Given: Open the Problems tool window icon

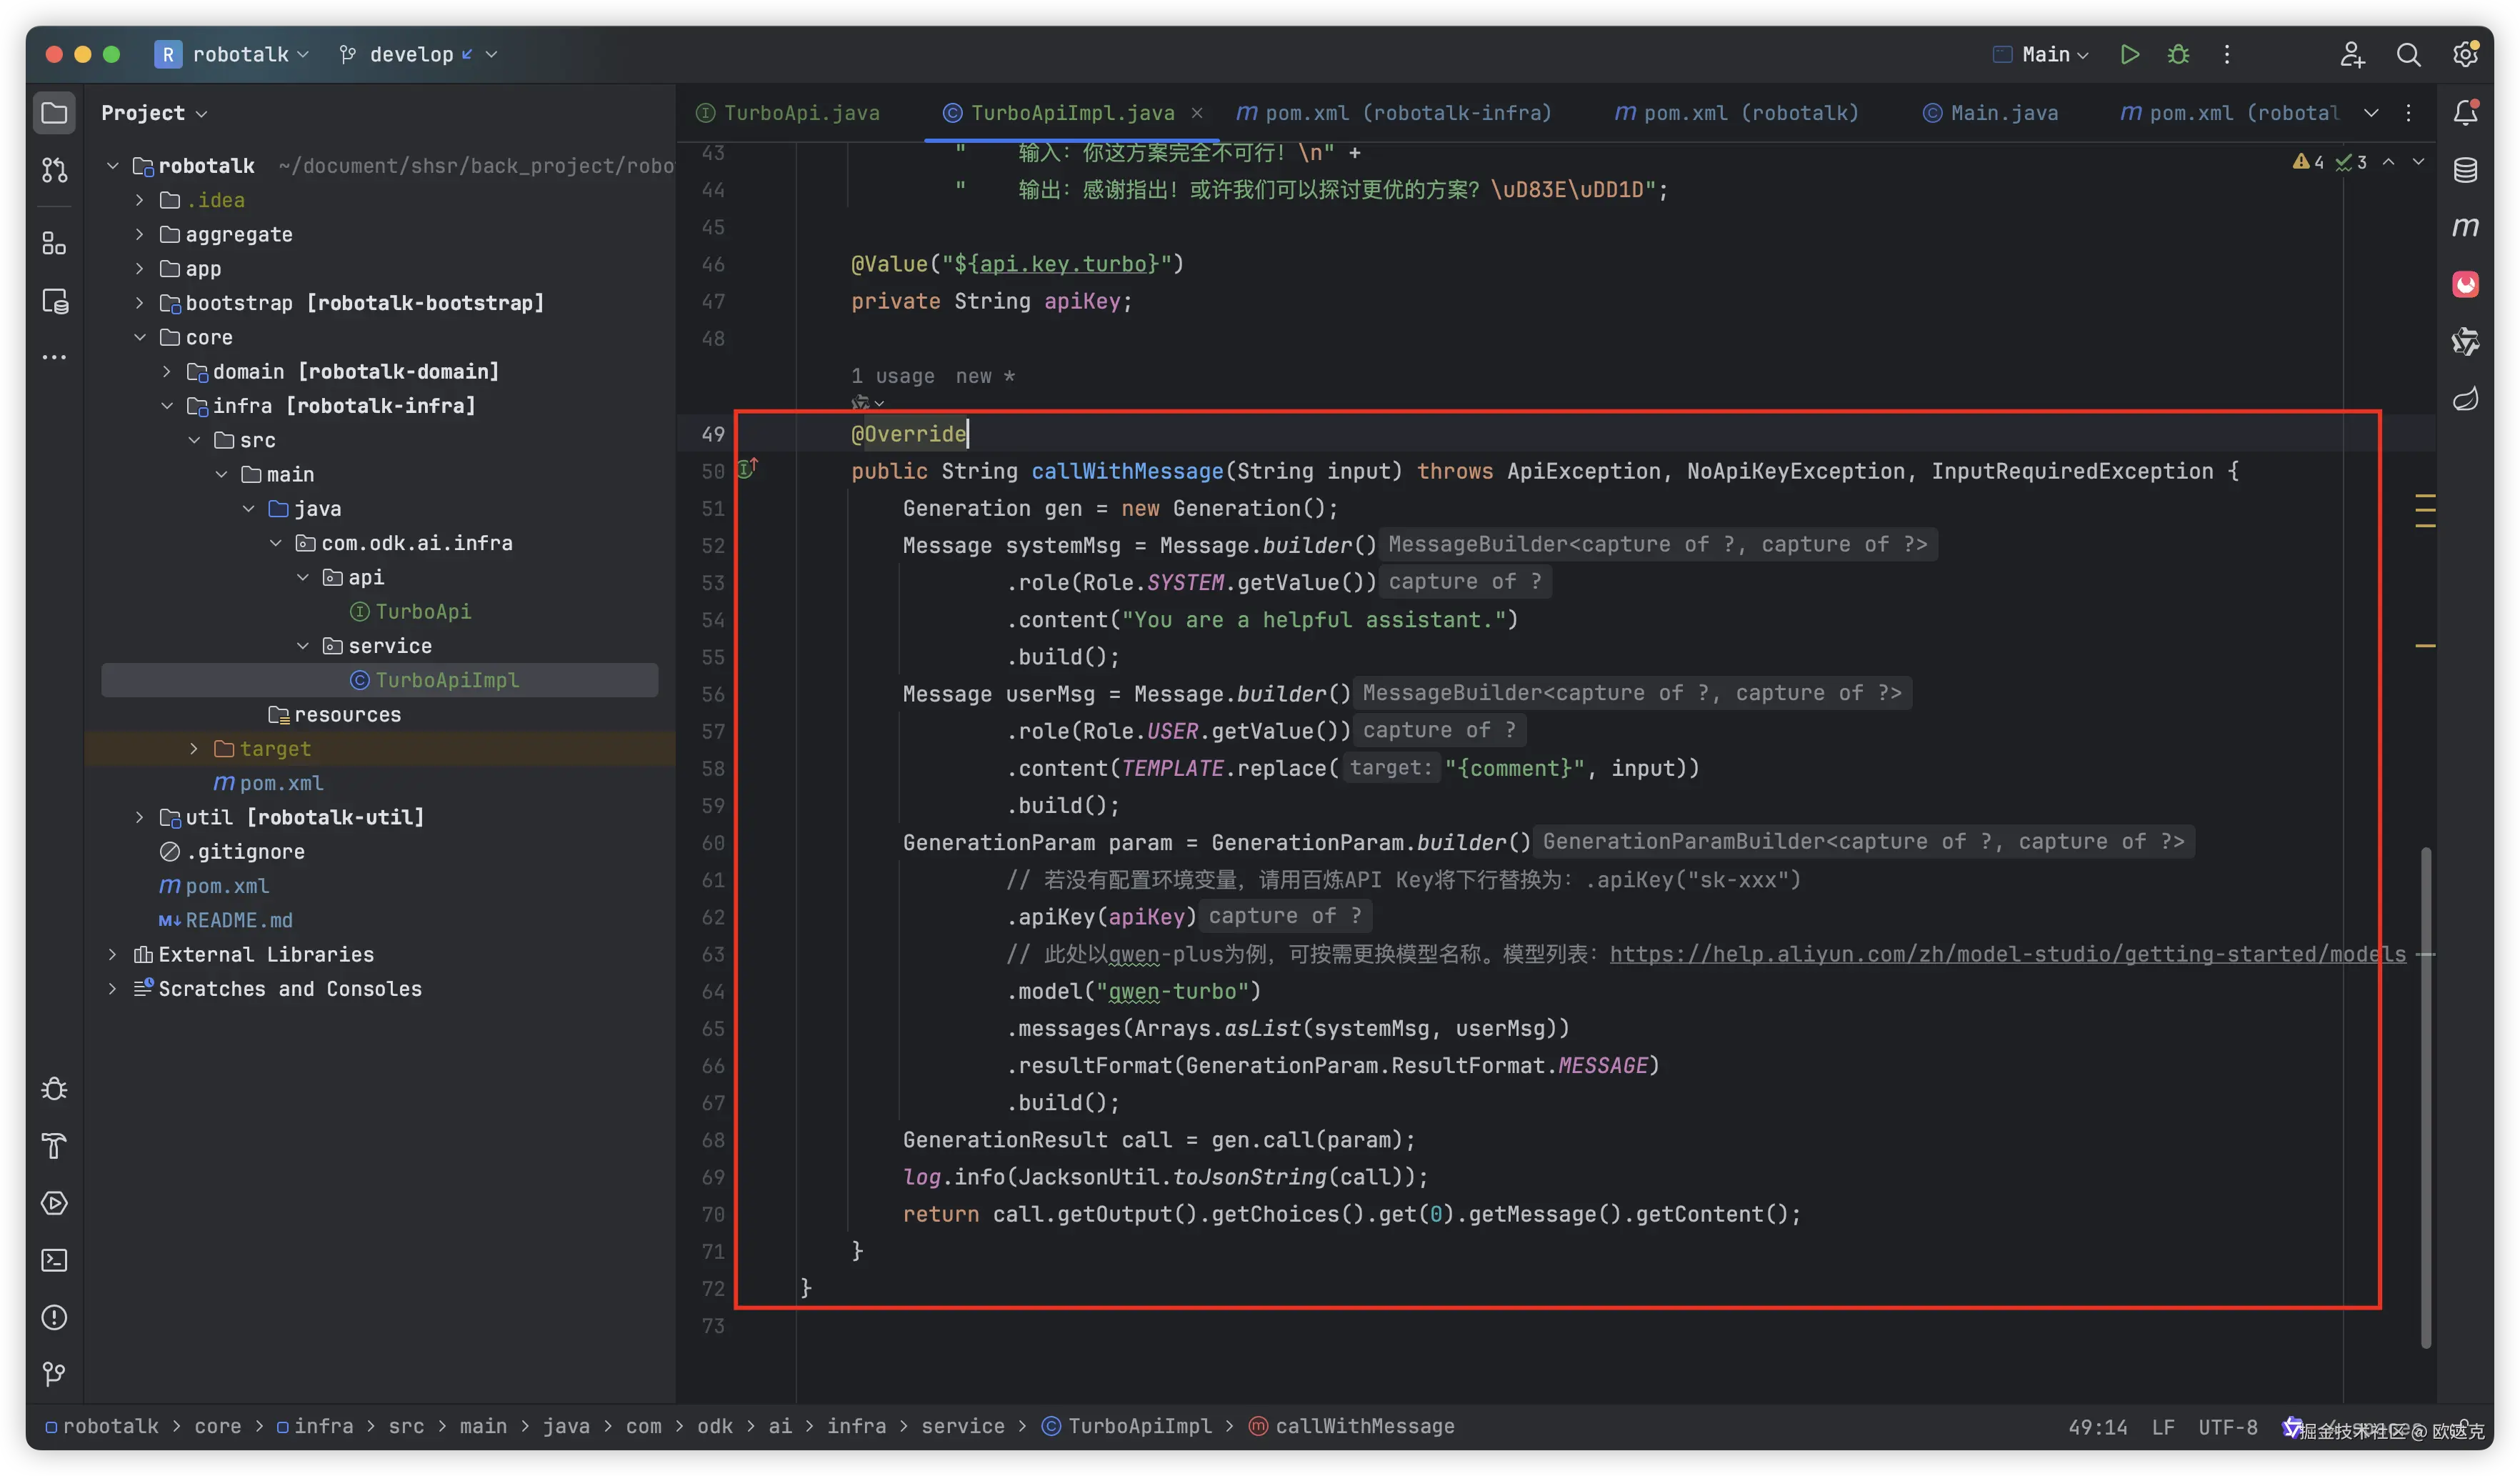Looking at the screenshot, I should coord(54,1317).
